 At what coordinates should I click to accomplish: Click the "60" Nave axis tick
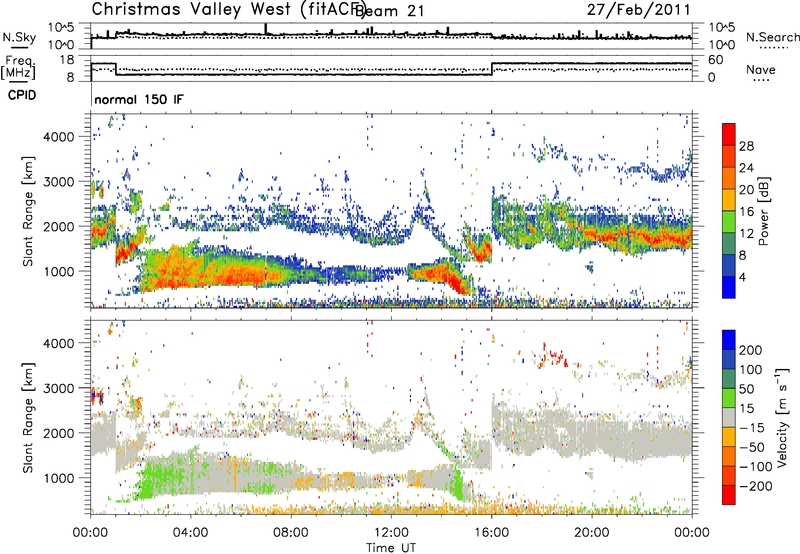[x=716, y=60]
